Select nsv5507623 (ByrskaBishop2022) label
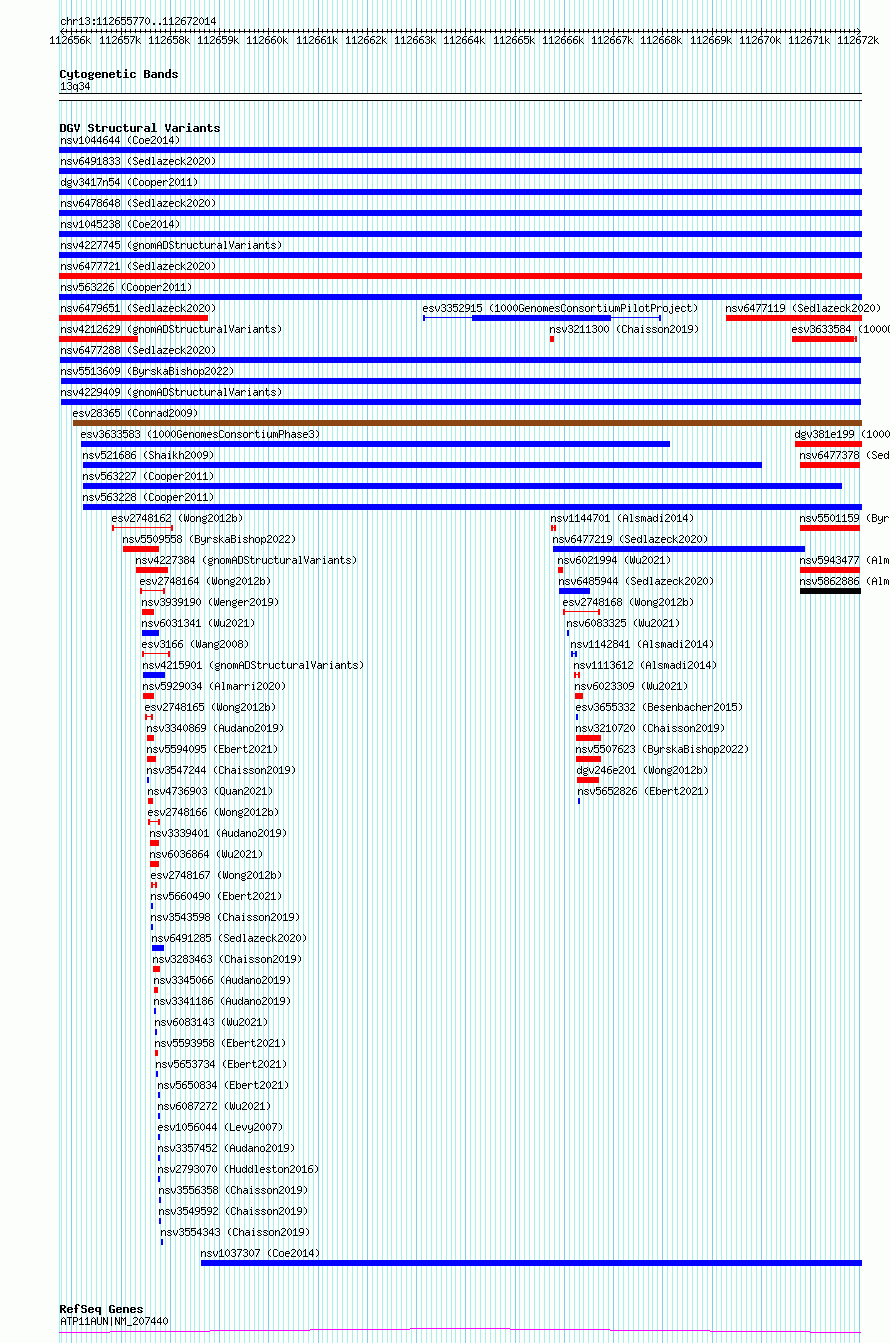 (662, 749)
